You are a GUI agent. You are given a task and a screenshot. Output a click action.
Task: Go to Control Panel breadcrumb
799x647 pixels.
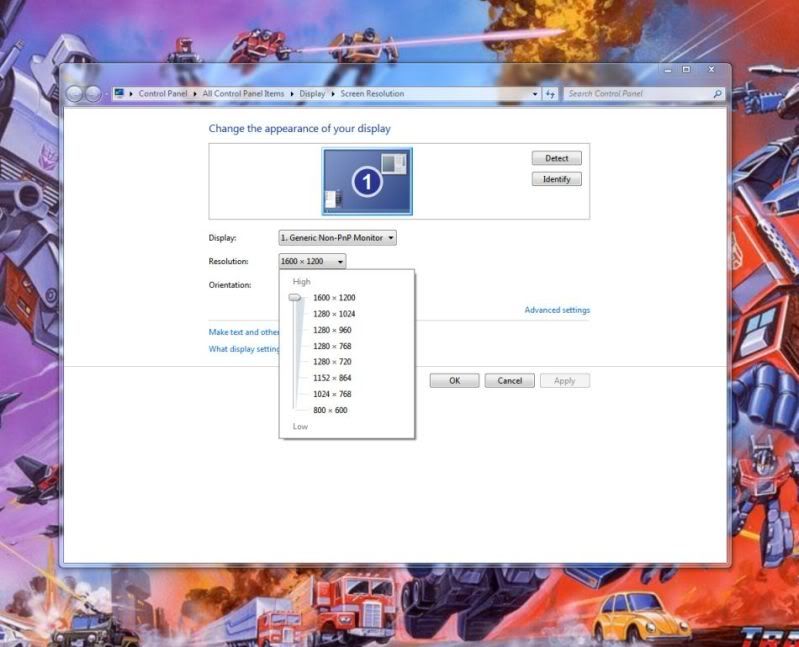pos(163,94)
